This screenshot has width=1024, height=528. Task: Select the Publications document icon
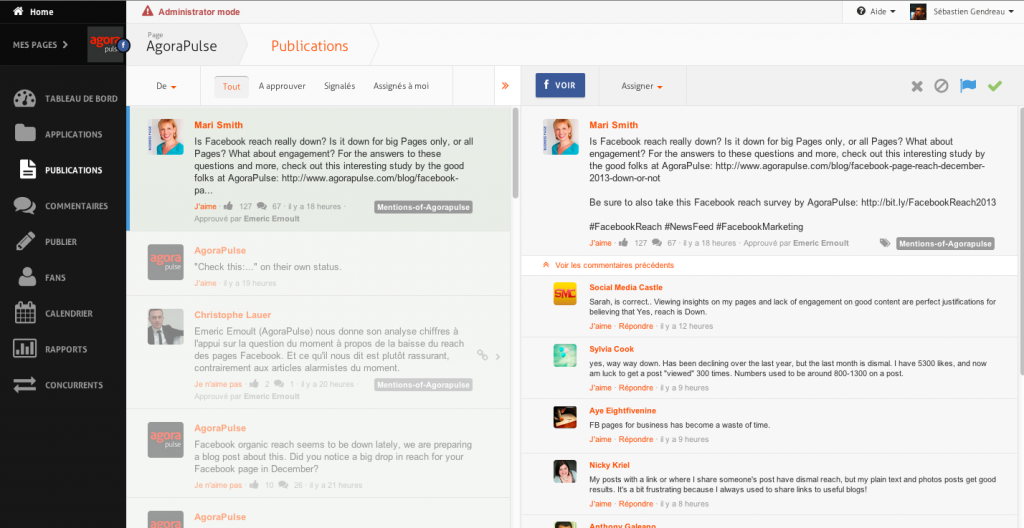27,170
